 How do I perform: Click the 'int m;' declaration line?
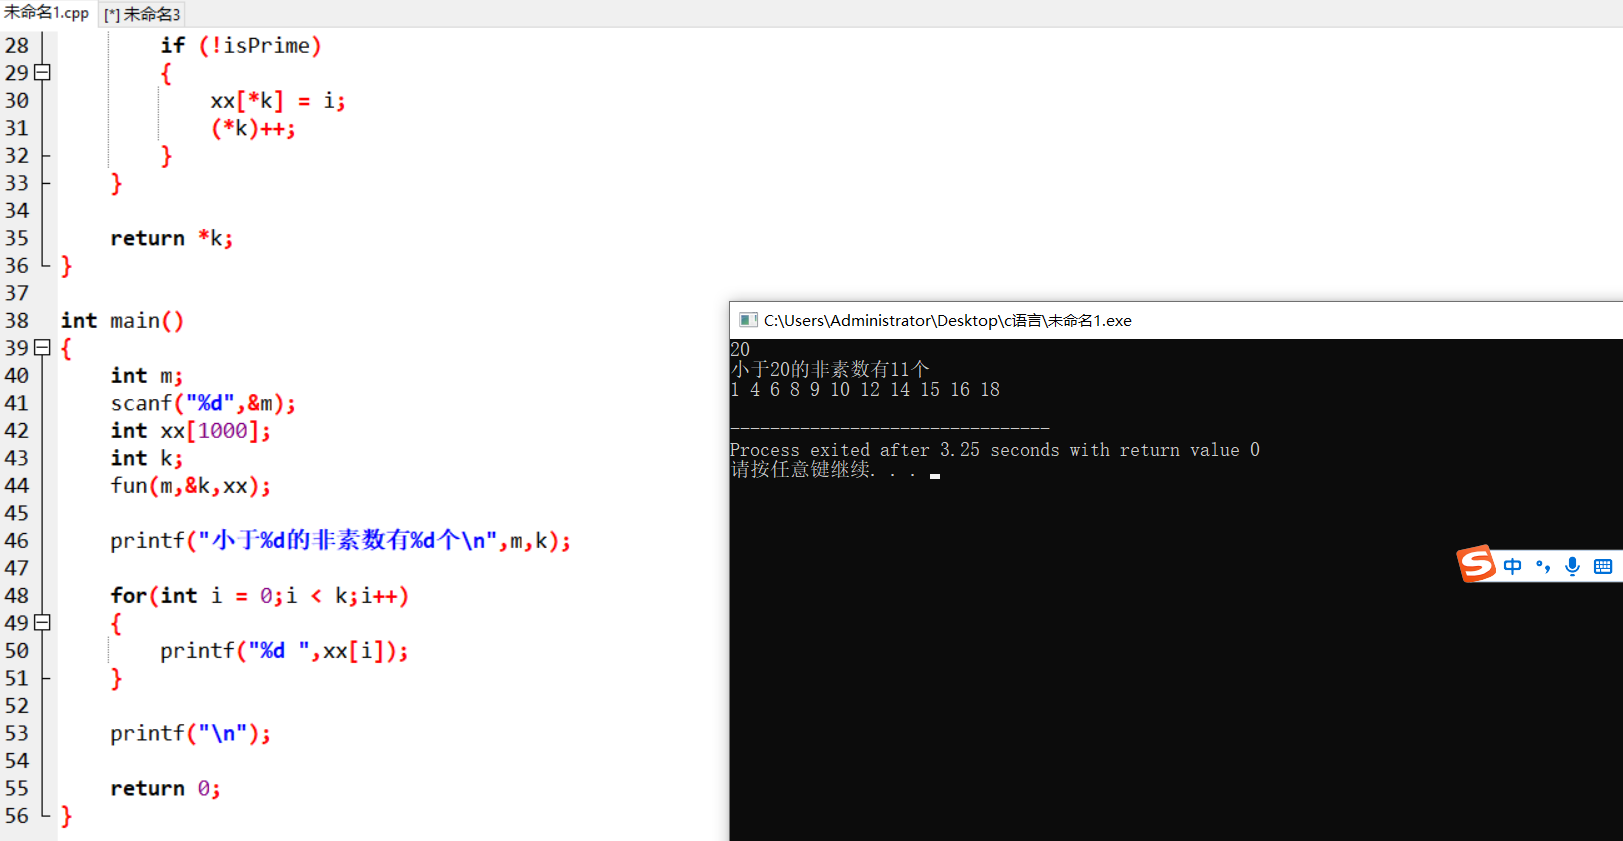pyautogui.click(x=146, y=375)
